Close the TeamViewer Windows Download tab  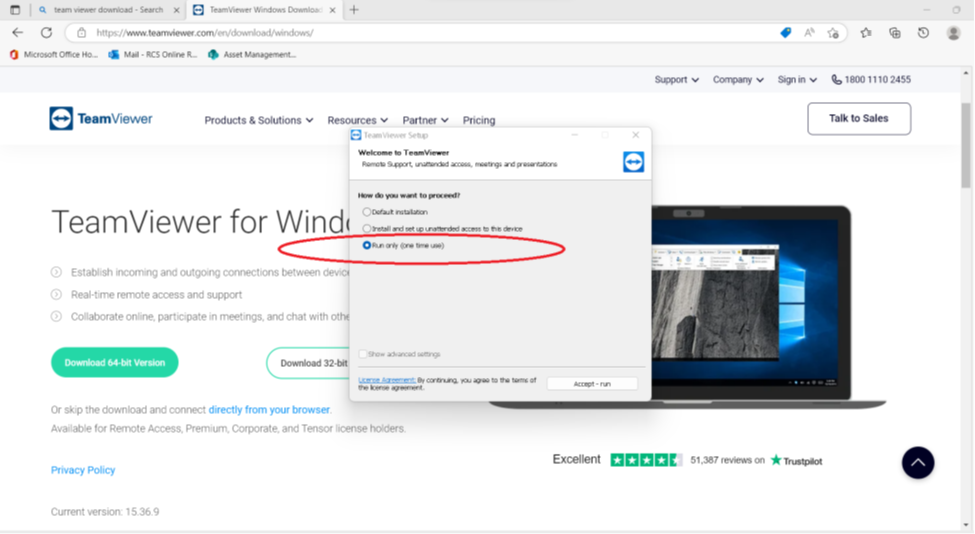[x=332, y=10]
